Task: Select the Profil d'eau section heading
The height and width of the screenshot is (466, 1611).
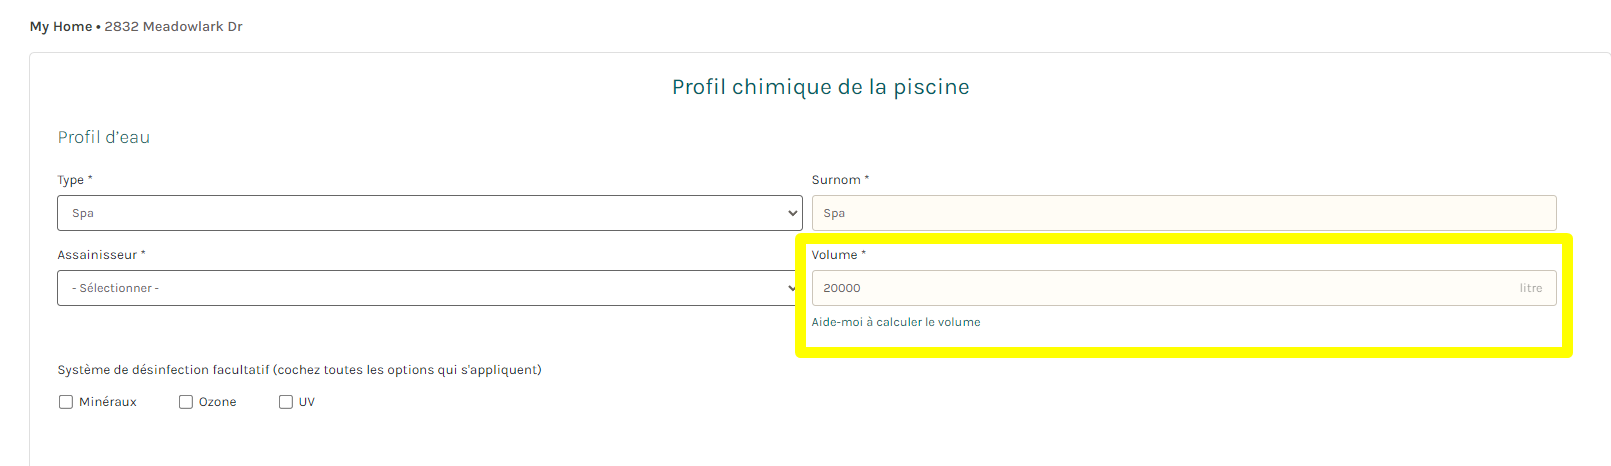Action: coord(104,137)
